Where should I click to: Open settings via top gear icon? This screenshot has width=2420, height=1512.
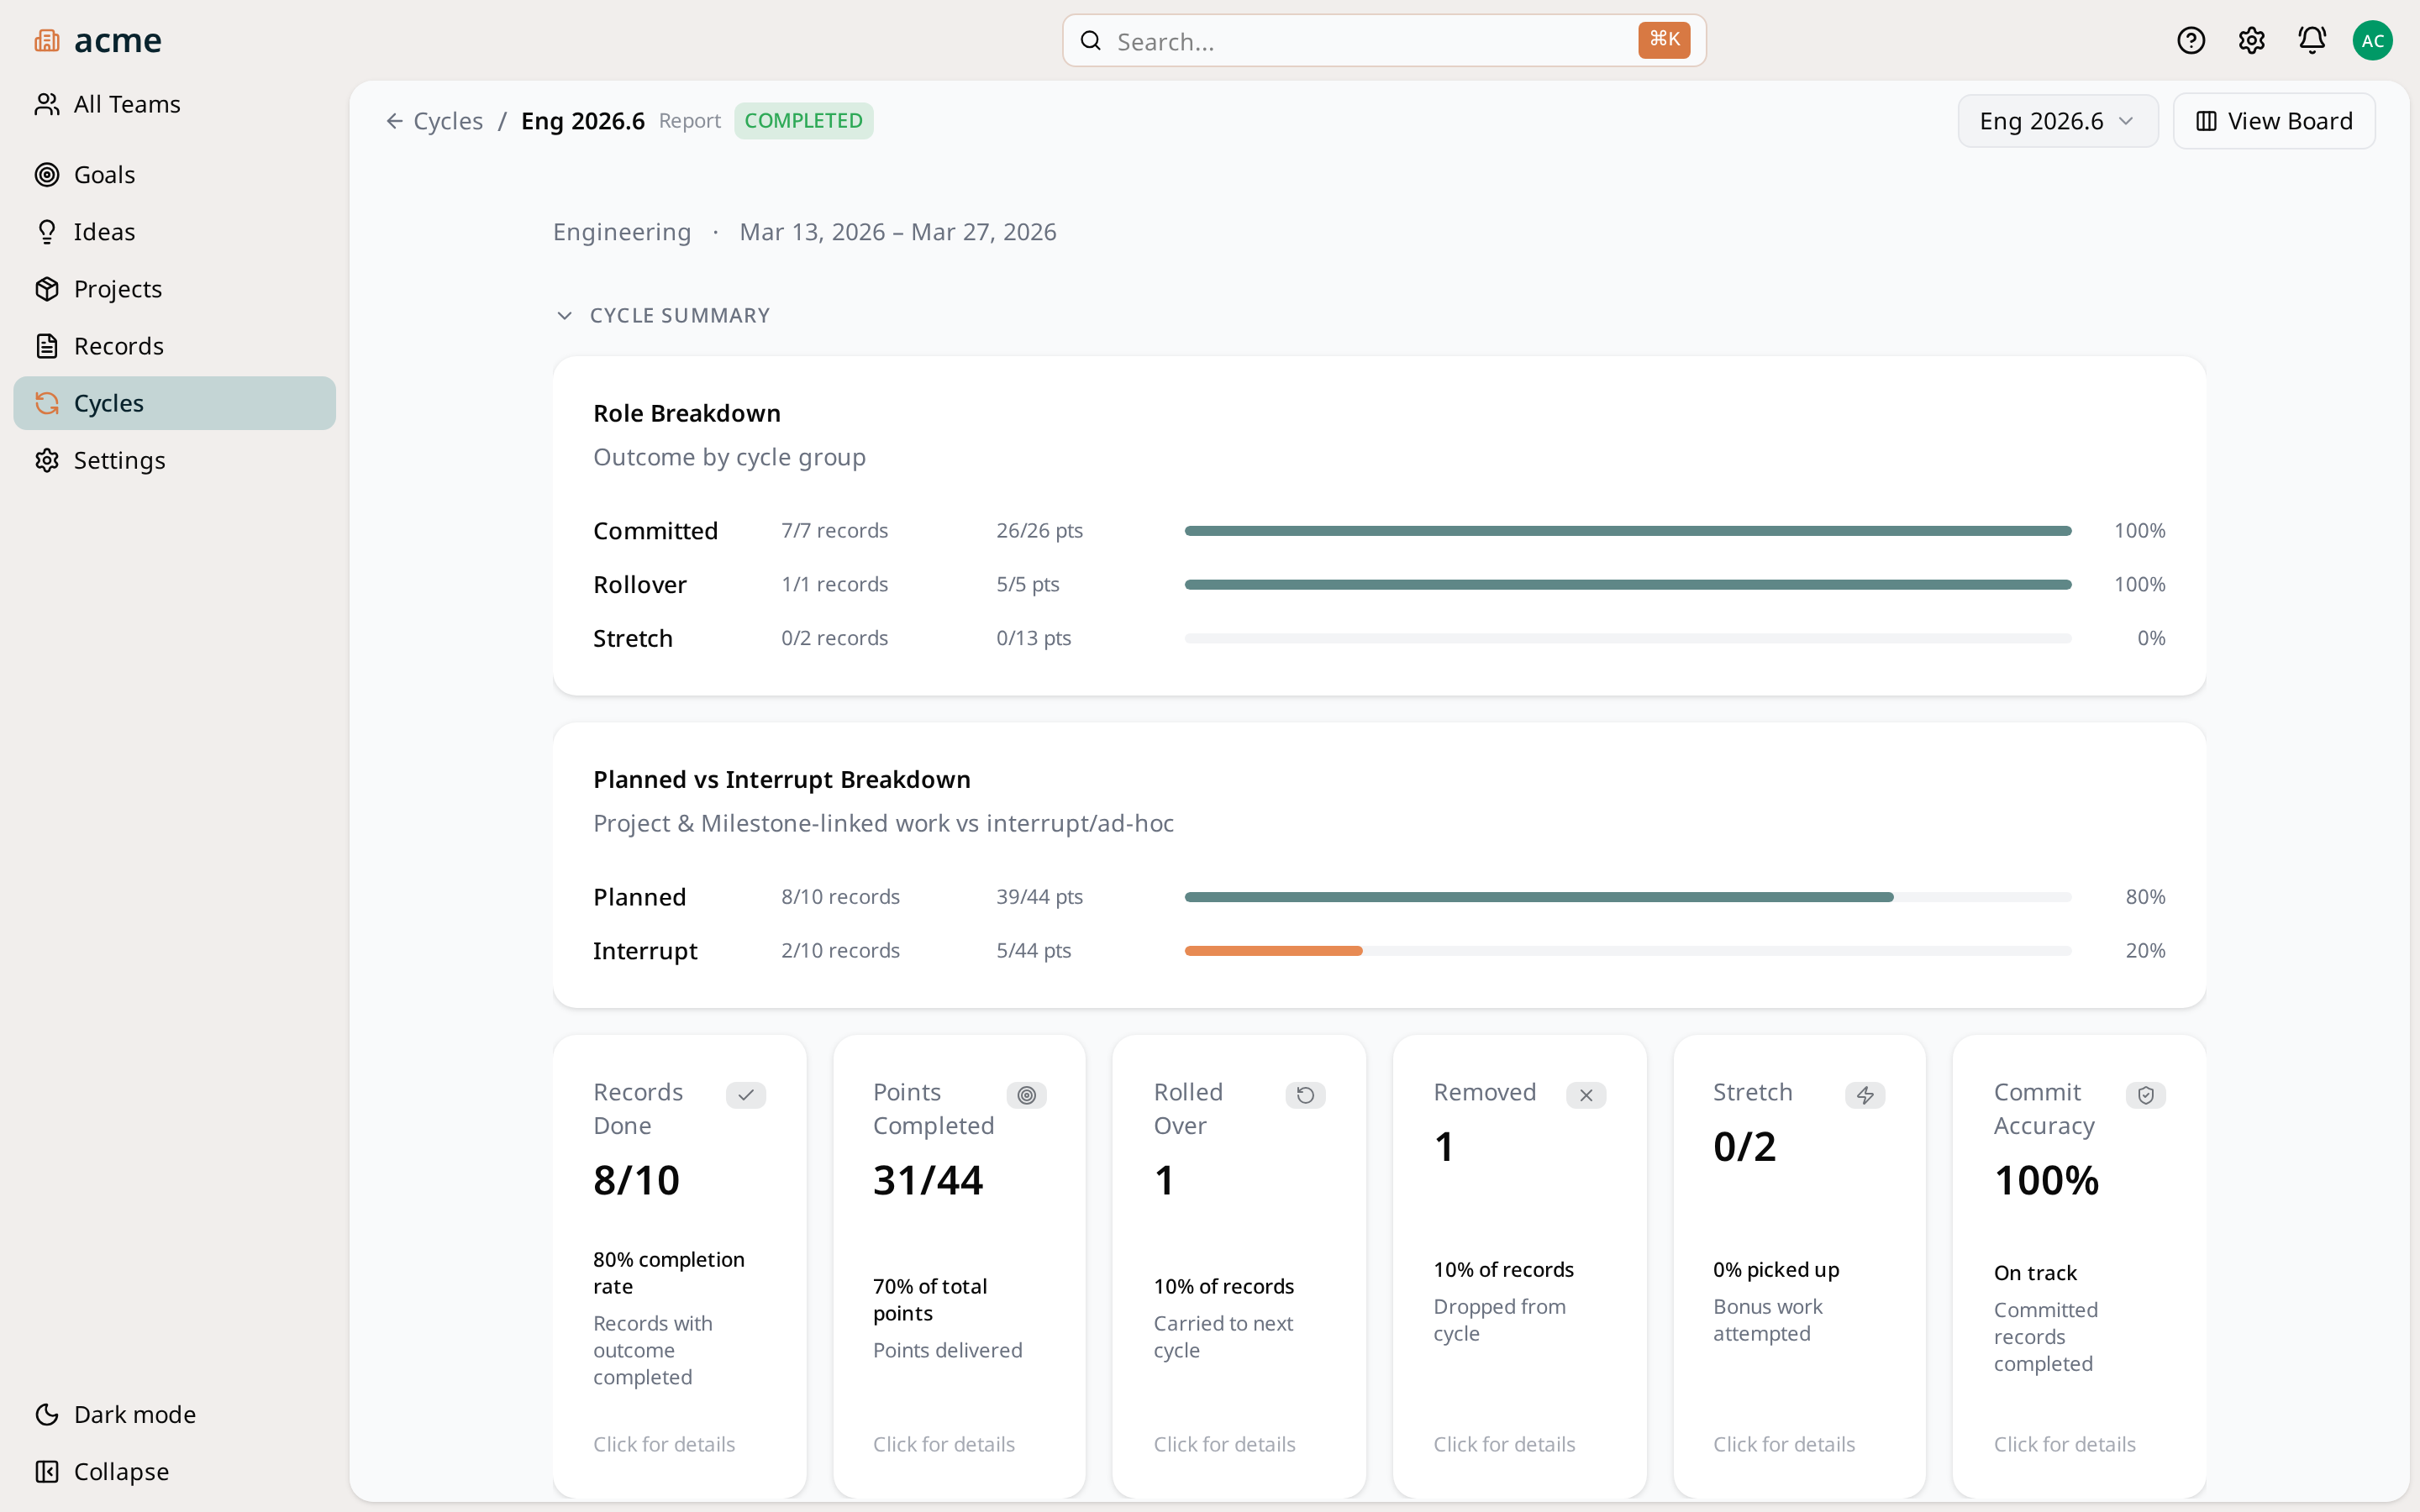(x=2251, y=40)
